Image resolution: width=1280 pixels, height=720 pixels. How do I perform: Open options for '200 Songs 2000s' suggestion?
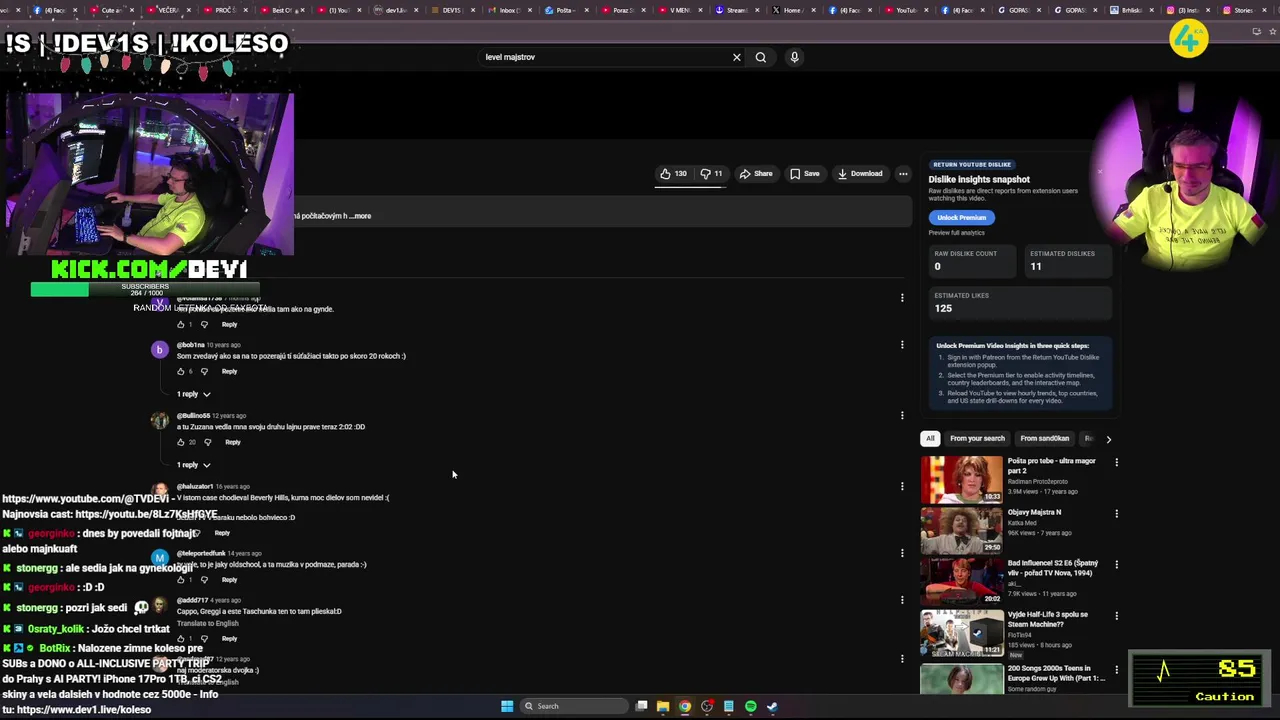tap(1116, 669)
